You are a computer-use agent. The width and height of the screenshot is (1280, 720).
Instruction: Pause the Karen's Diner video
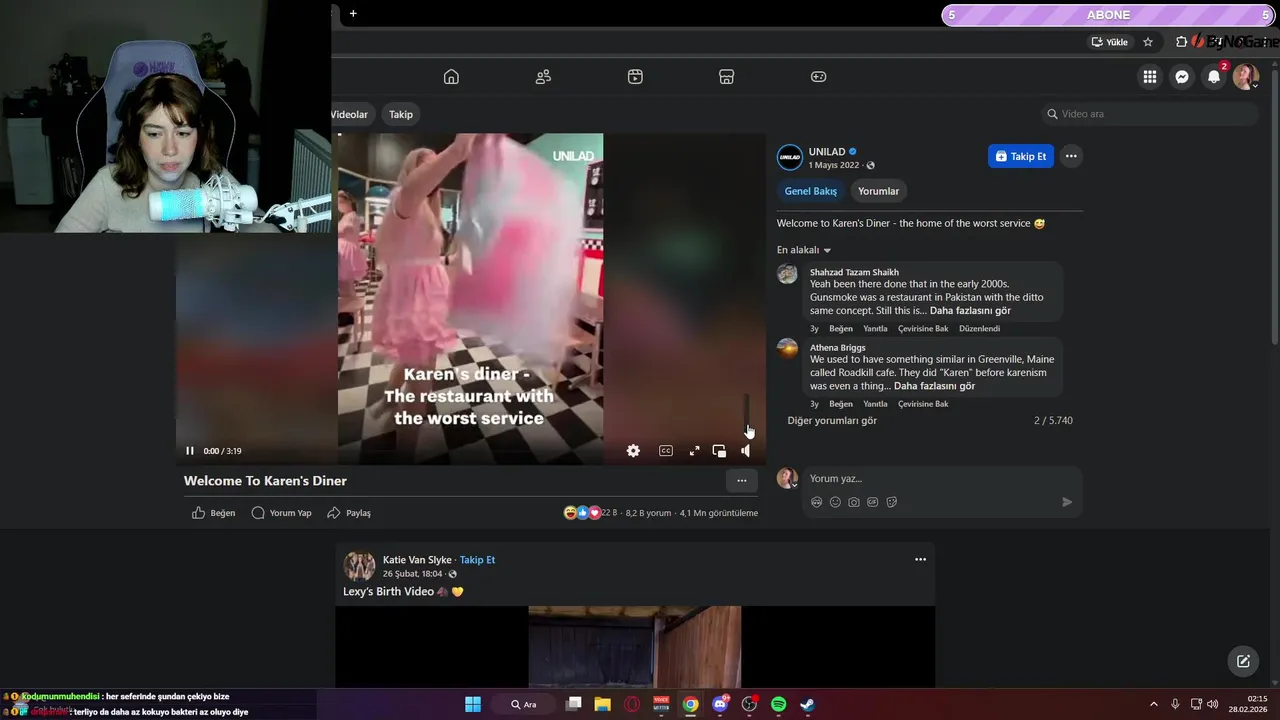pyautogui.click(x=190, y=451)
